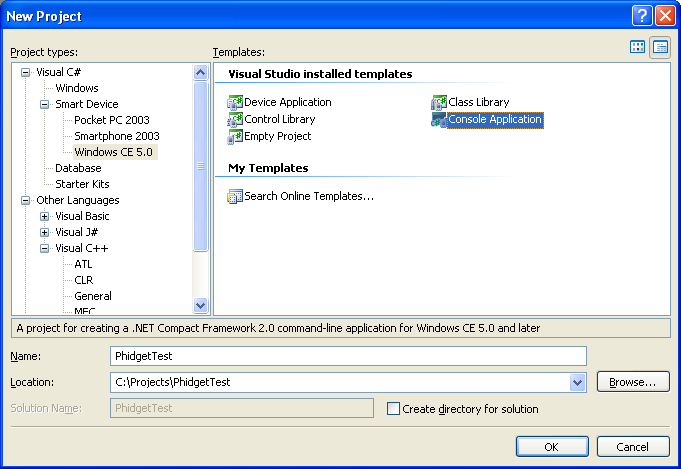The height and width of the screenshot is (469, 681).
Task: Select Pocket PC 2003 project type
Action: tap(110, 120)
